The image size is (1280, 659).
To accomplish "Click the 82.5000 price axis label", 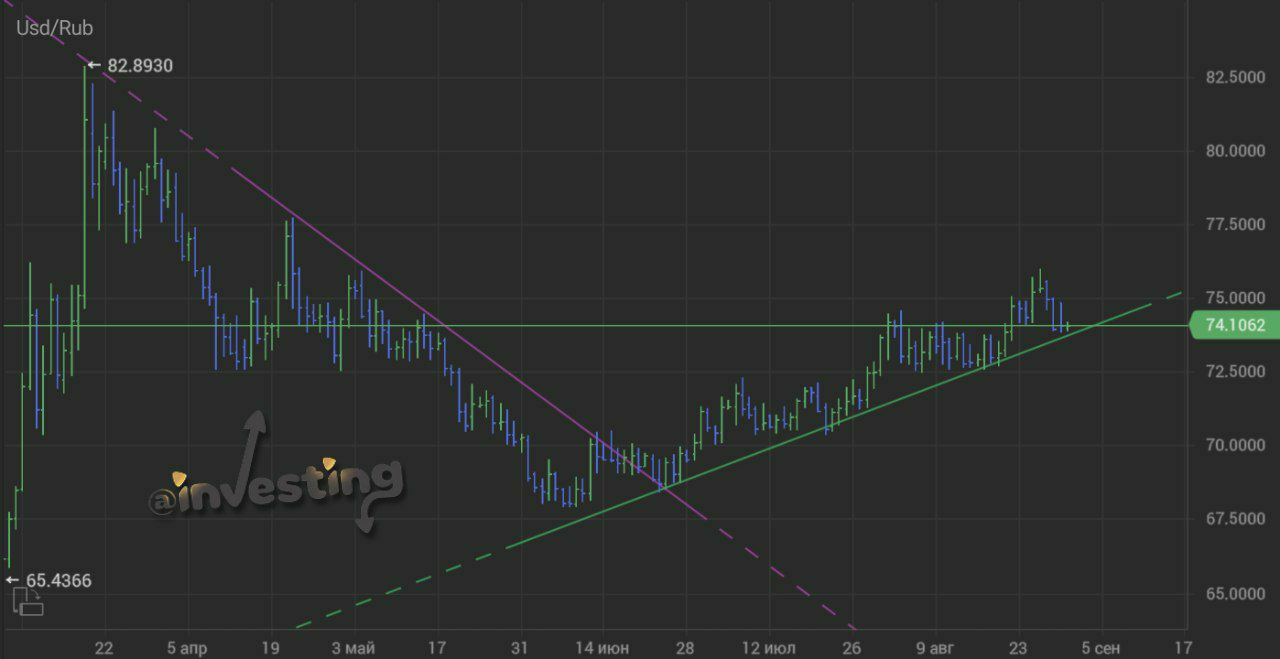I will (x=1236, y=77).
